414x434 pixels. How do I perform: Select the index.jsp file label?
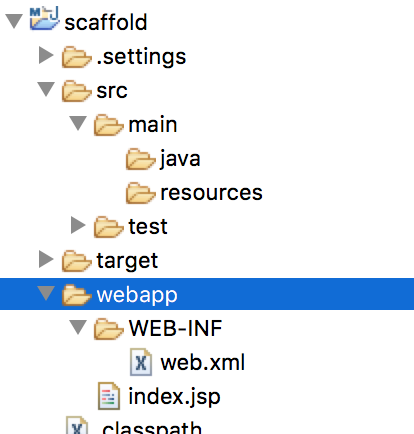click(x=174, y=397)
